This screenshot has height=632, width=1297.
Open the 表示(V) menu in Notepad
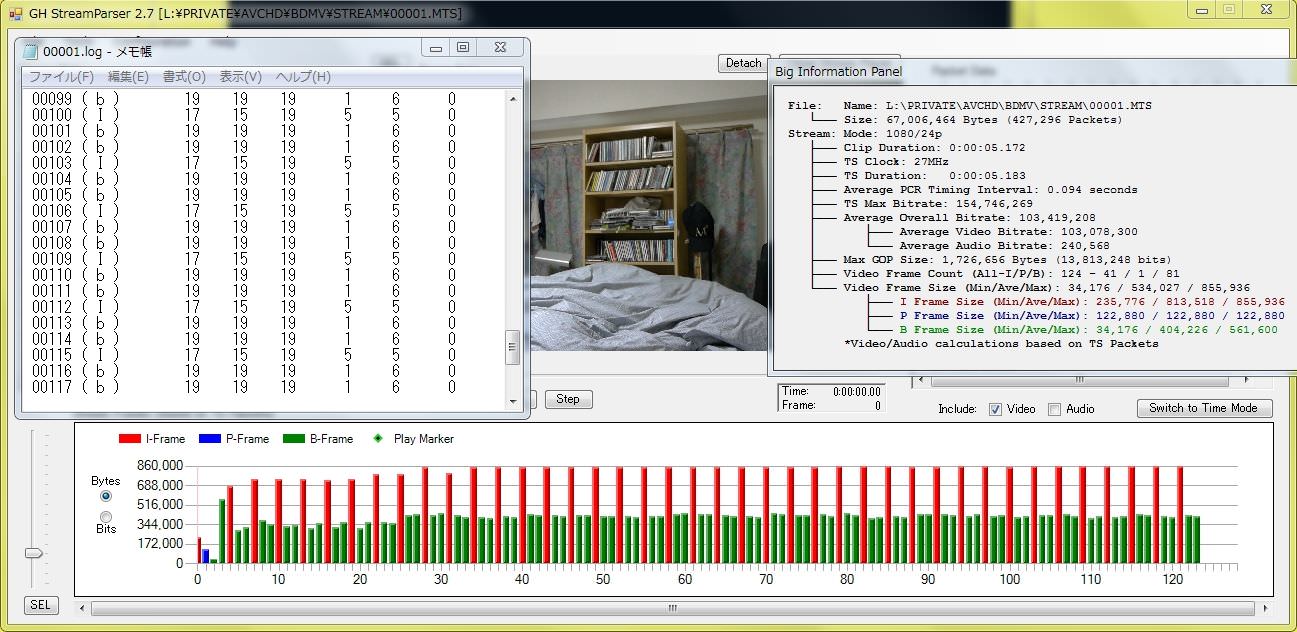241,77
